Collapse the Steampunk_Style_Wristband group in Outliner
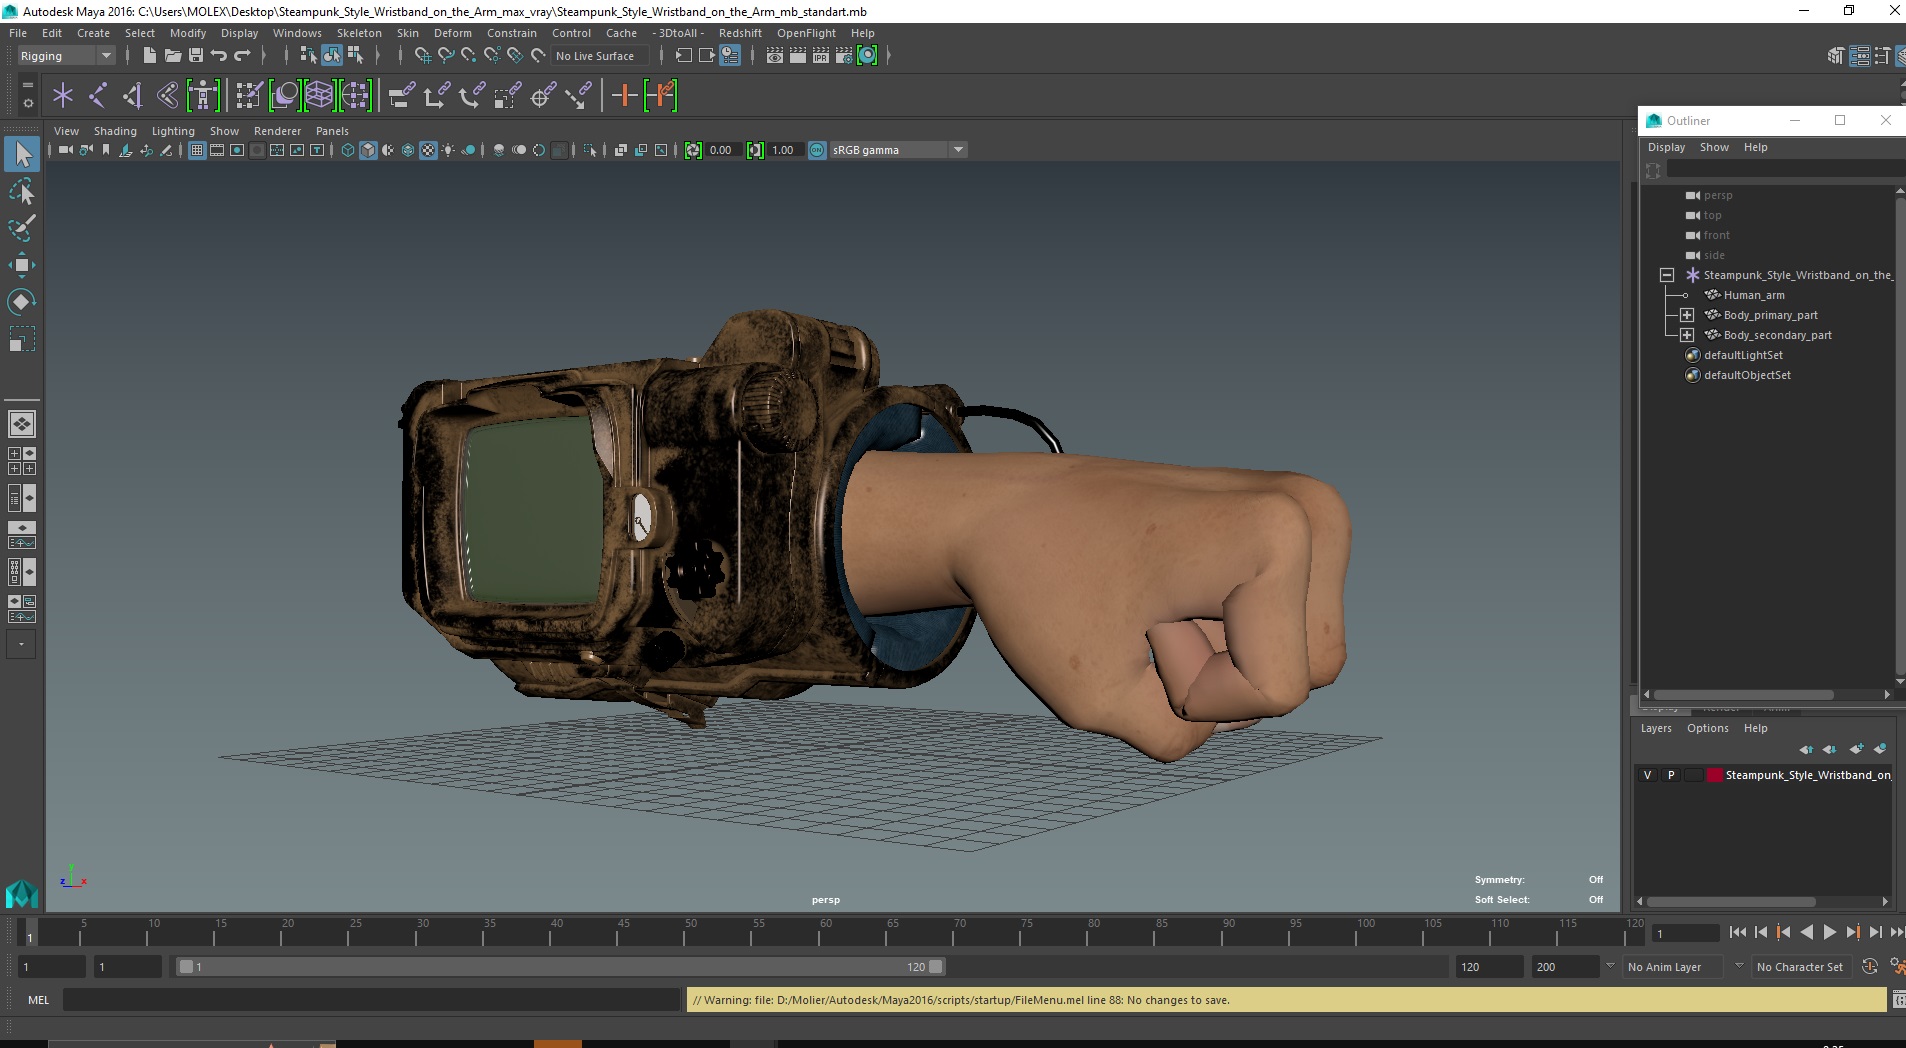Screen dimensions: 1906x1048 [x=1667, y=275]
